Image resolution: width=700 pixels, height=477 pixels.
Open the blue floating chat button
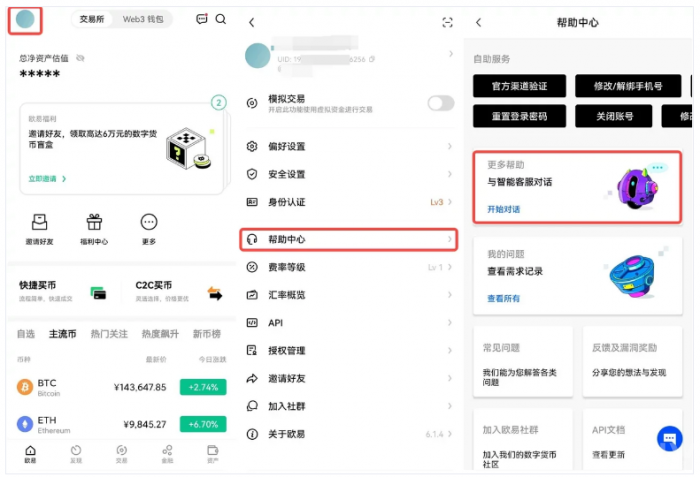pyautogui.click(x=669, y=439)
